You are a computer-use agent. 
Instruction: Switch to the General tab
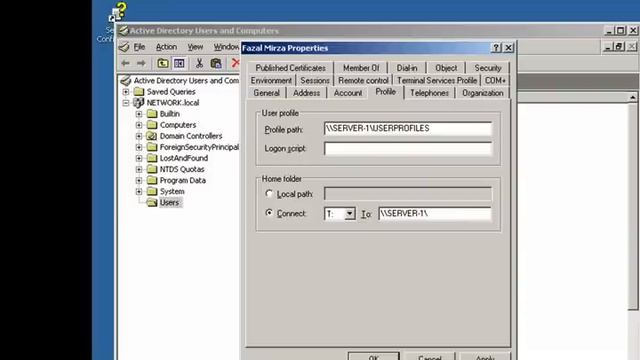click(267, 93)
